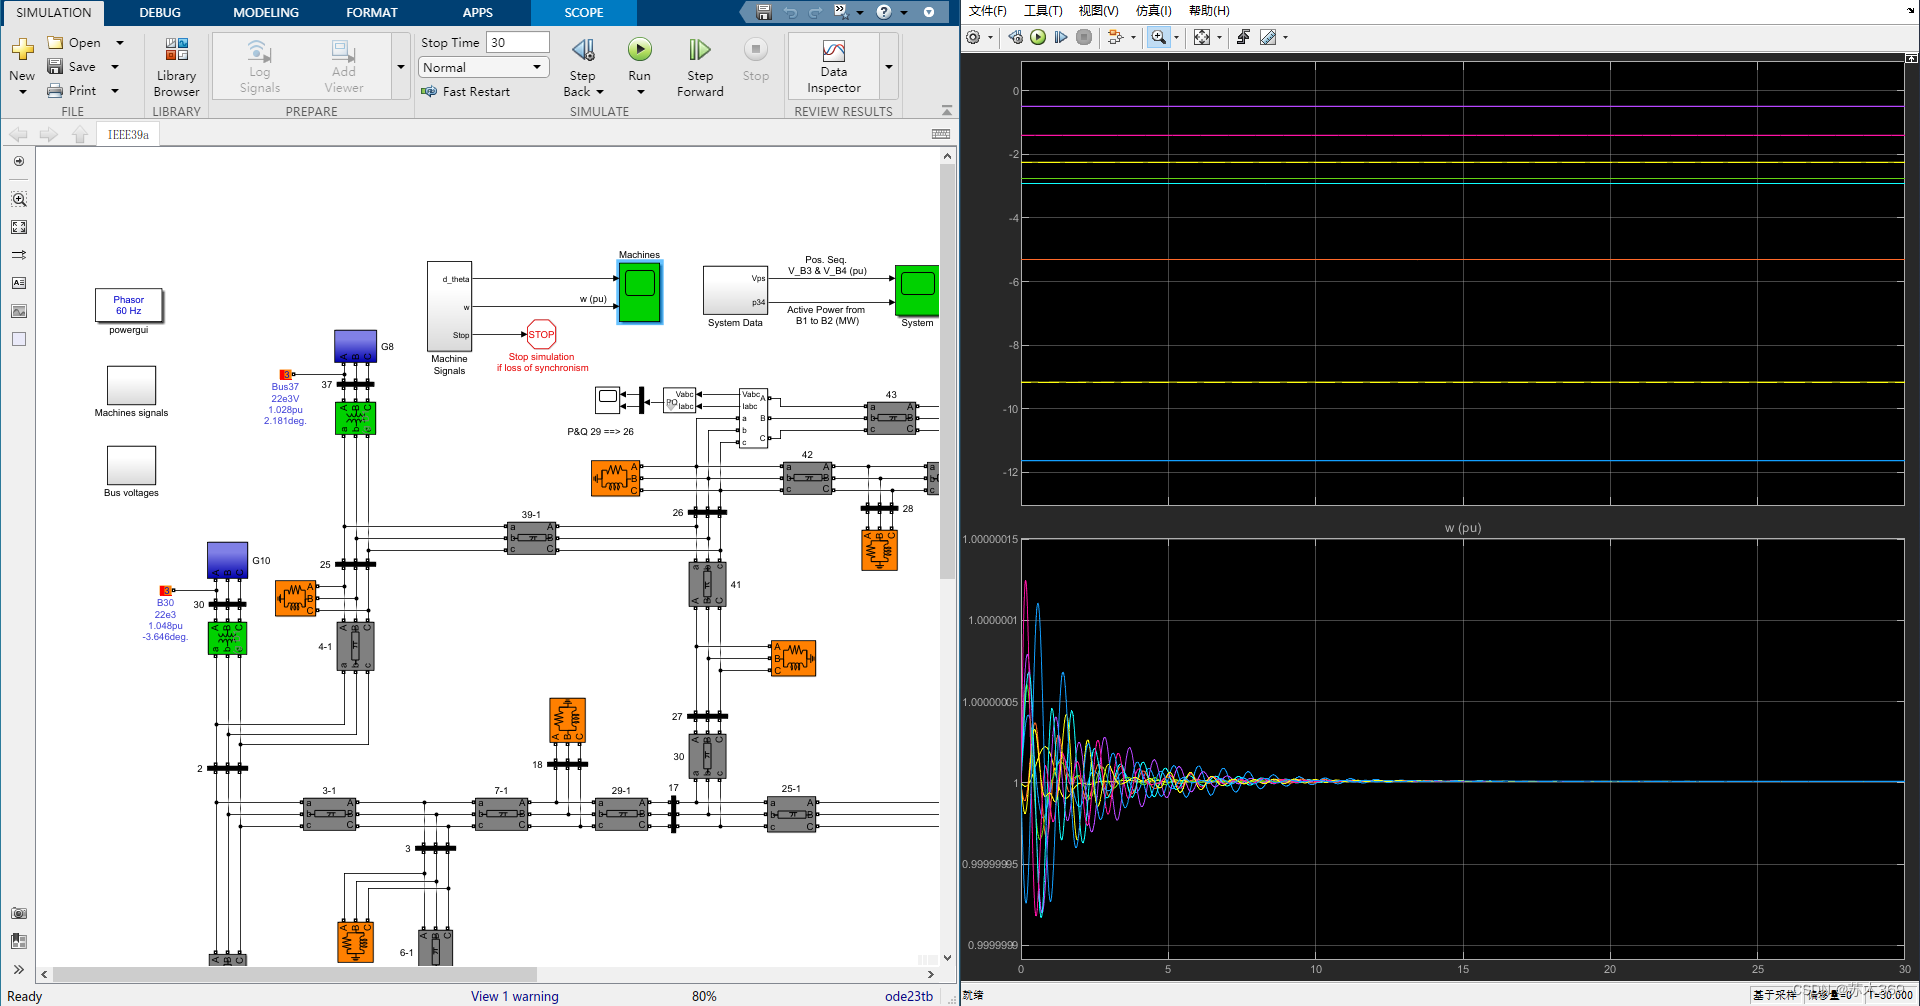Expand the Open dropdown arrow
1920x1006 pixels.
119,43
